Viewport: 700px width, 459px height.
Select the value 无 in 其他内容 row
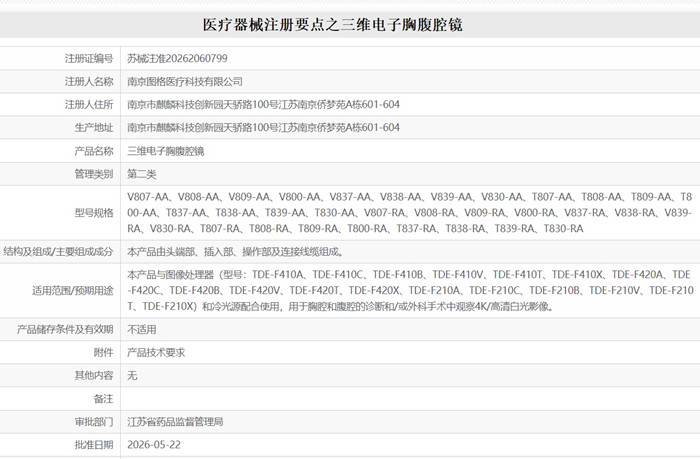(132, 376)
